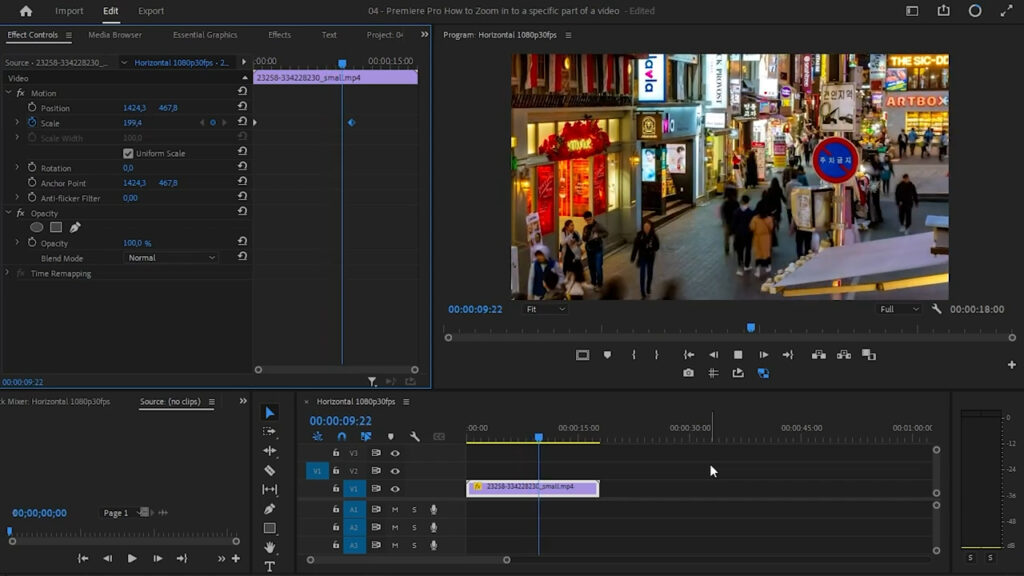Toggle V3 track output eye
Viewport: 1024px width, 576px height.
tap(395, 453)
